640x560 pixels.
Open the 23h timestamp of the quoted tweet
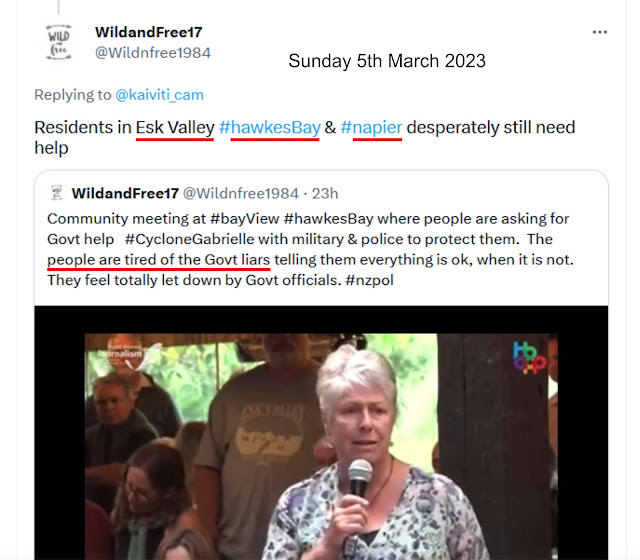(x=325, y=193)
